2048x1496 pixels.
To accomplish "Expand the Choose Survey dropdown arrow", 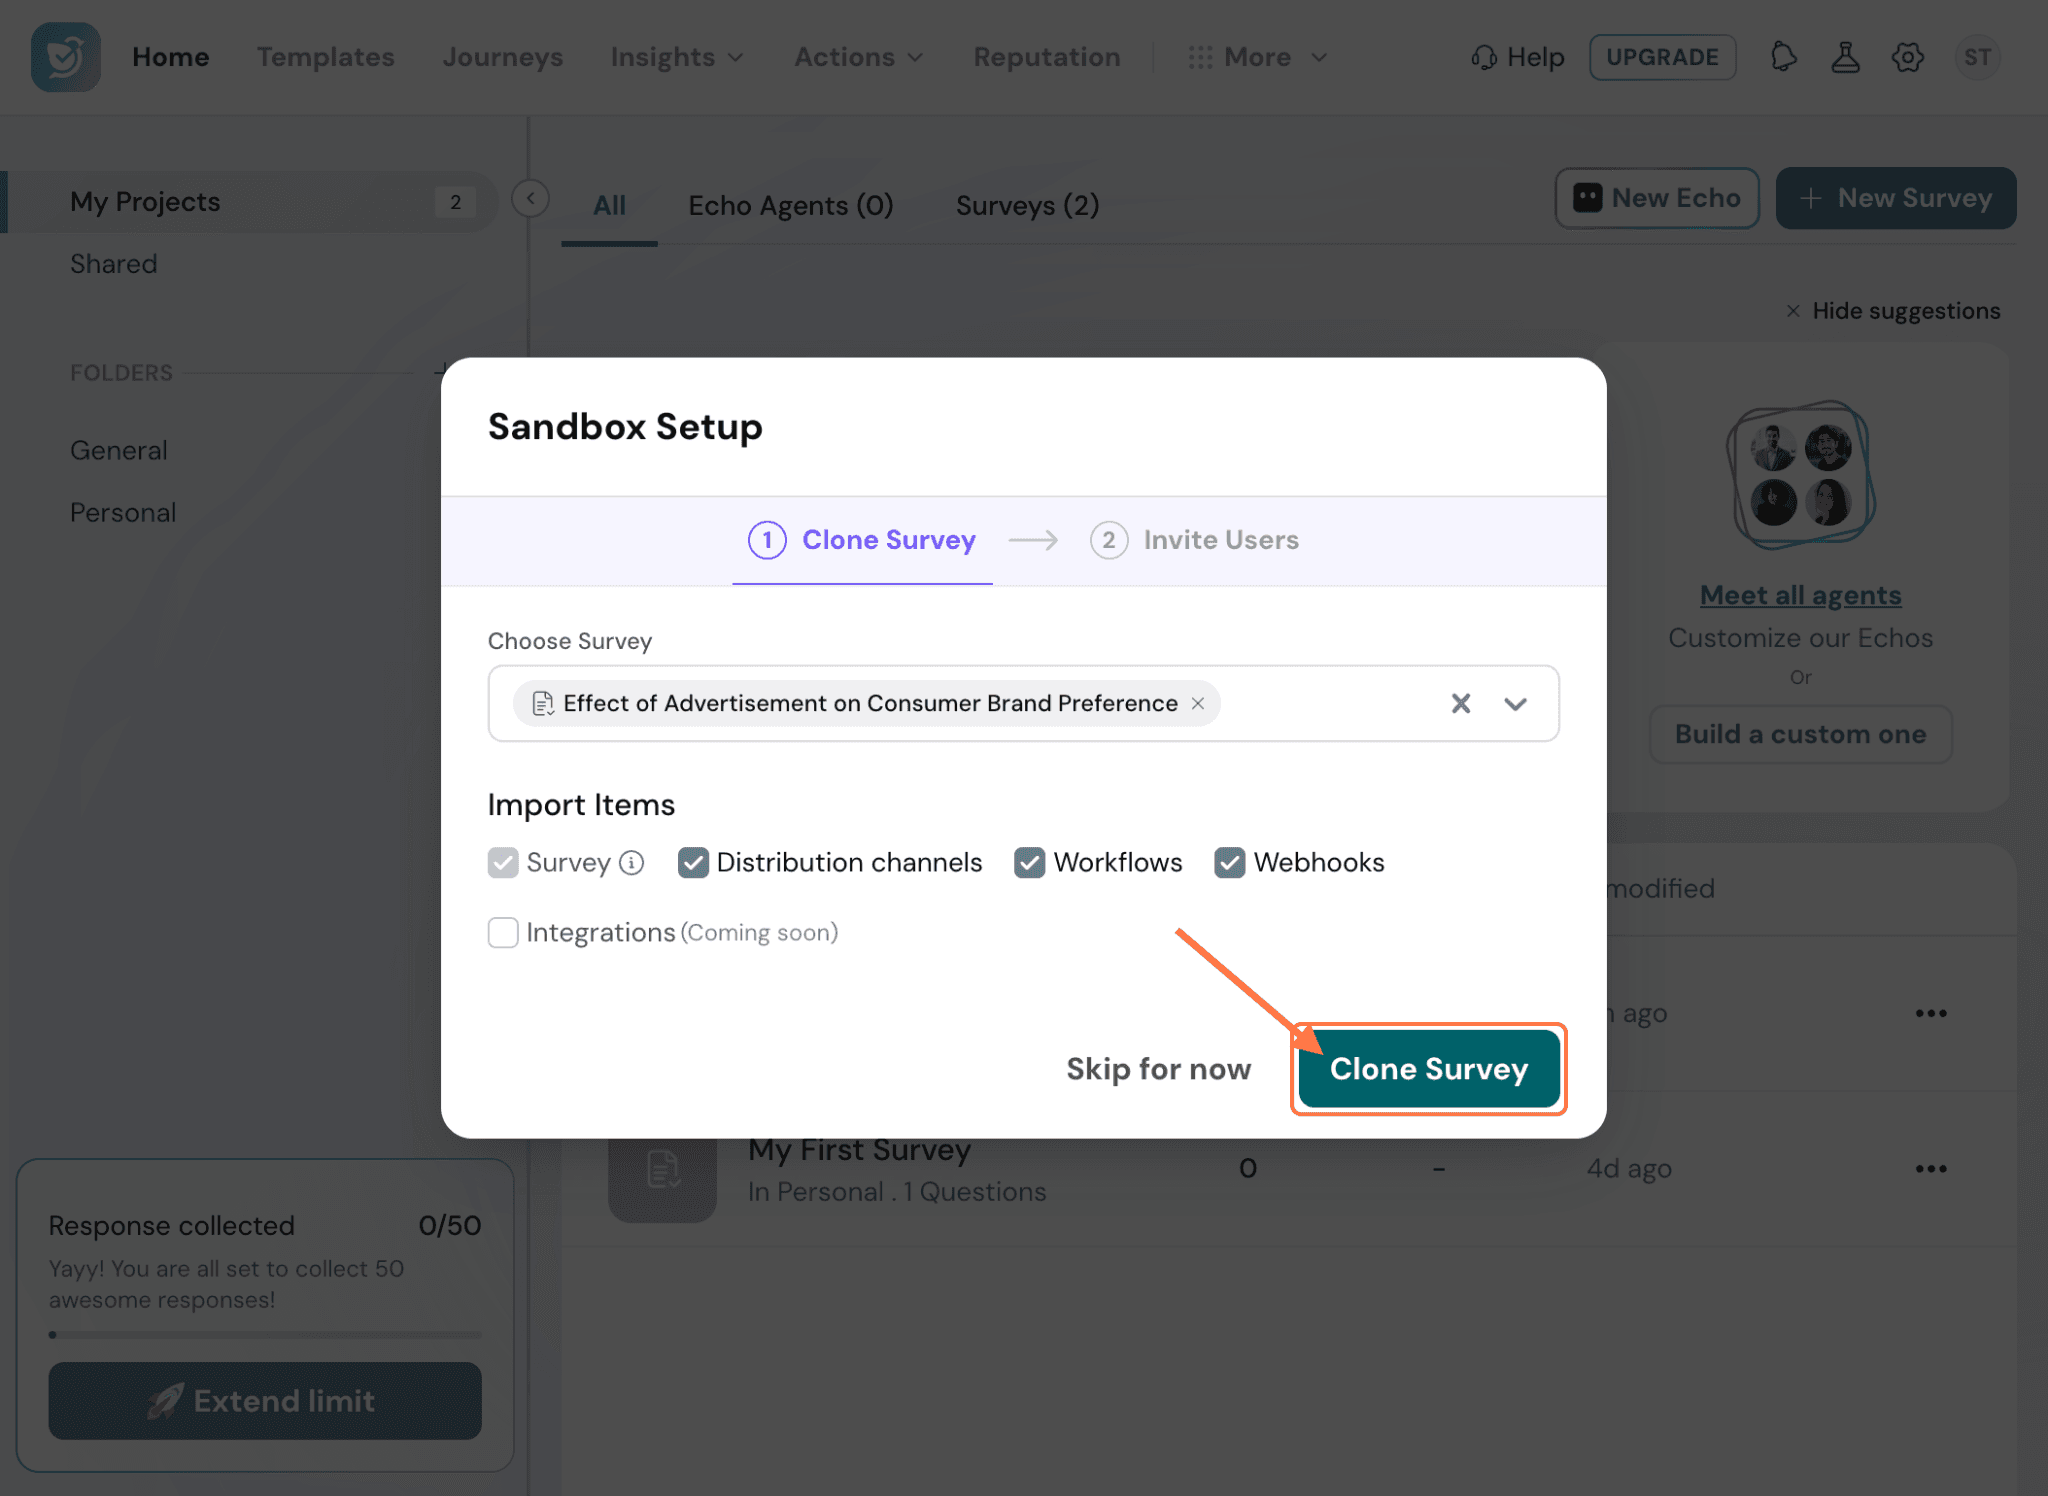I will [x=1515, y=703].
